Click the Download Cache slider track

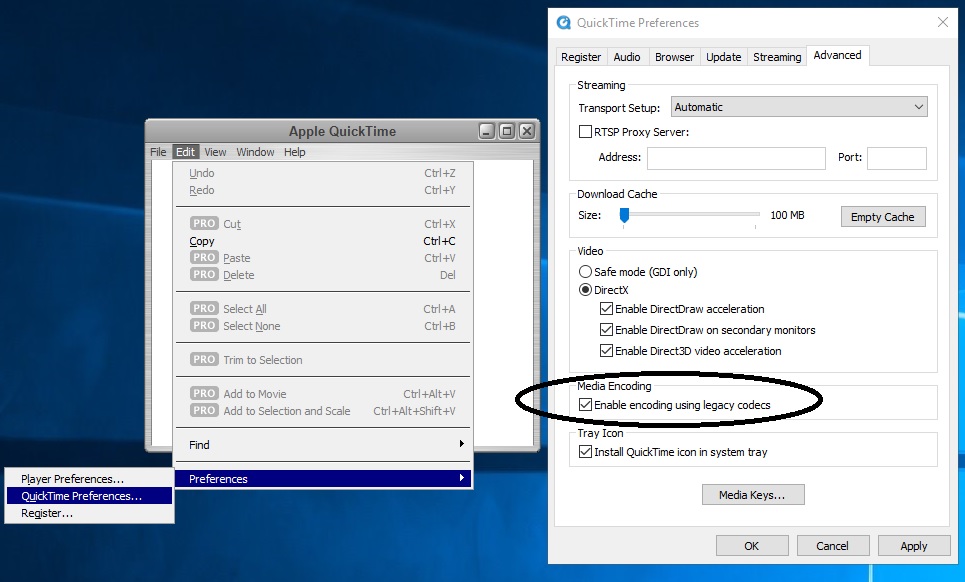[690, 214]
